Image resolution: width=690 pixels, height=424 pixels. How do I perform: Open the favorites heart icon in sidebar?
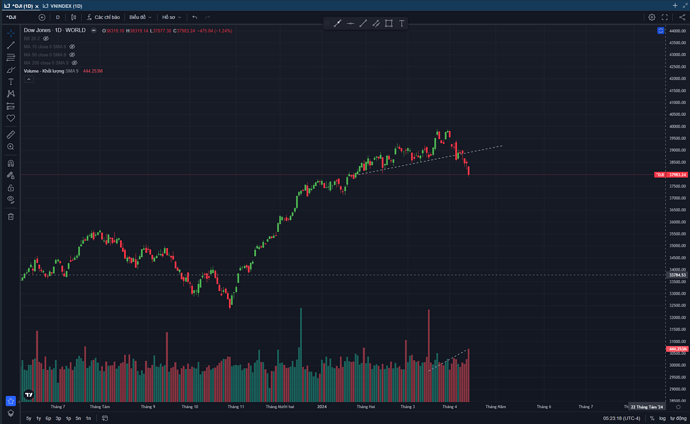pos(11,118)
